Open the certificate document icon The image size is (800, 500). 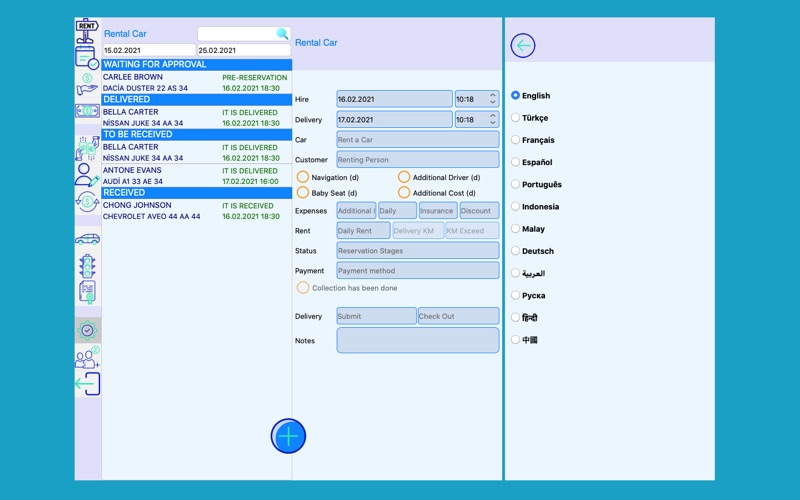(87, 292)
